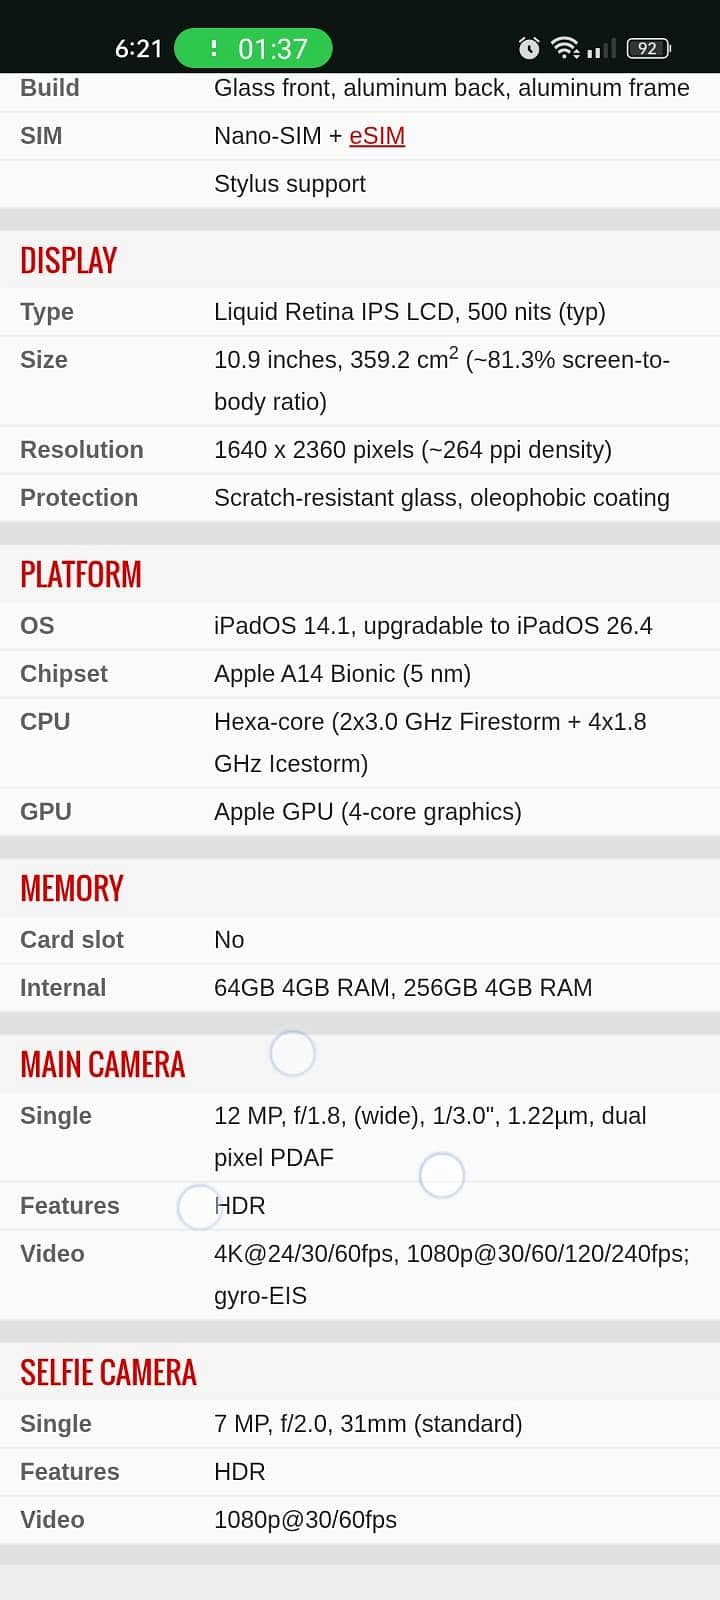This screenshot has width=720, height=1600.
Task: Expand the SELFIE CAMERA section
Action: click(108, 1371)
